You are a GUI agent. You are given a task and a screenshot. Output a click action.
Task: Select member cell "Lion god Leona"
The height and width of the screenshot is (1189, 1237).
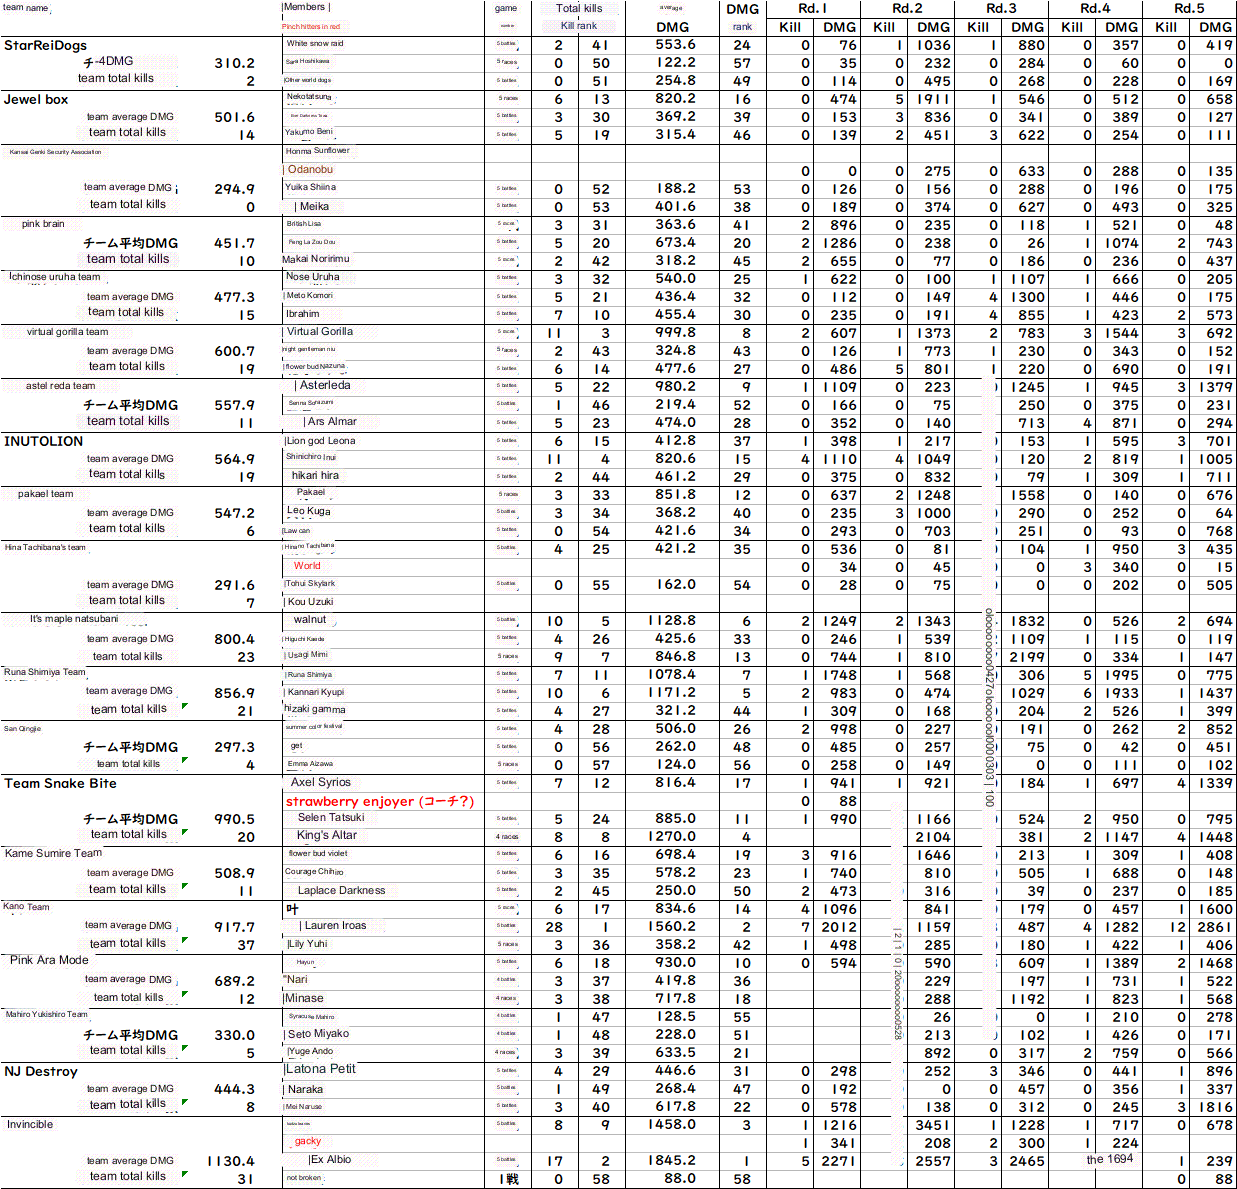[x=321, y=441]
